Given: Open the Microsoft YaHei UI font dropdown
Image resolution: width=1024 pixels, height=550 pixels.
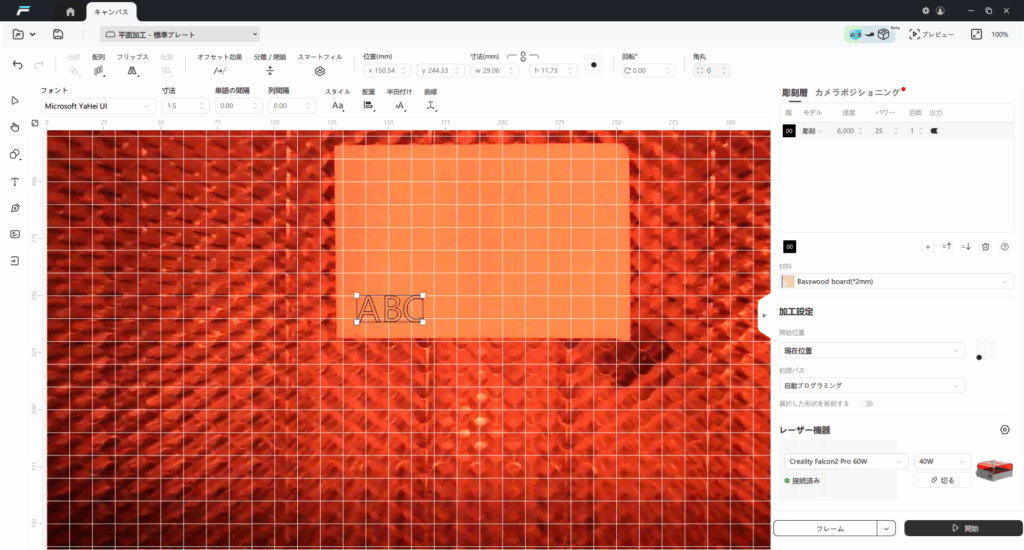Looking at the screenshot, I should point(97,106).
